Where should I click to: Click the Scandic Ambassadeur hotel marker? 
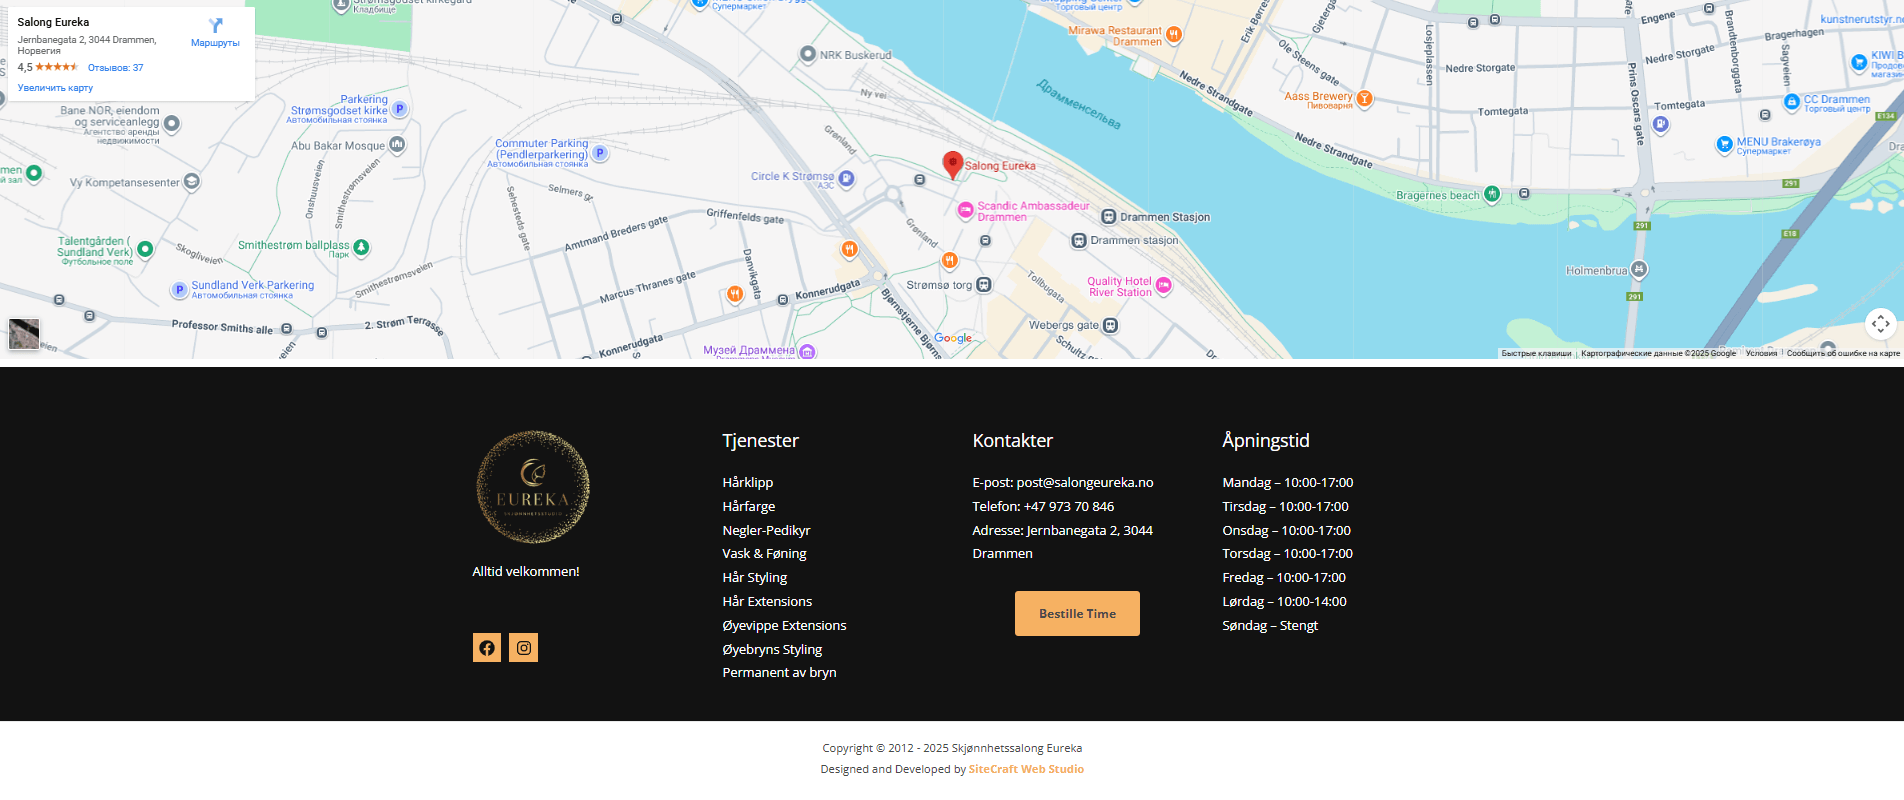[966, 210]
